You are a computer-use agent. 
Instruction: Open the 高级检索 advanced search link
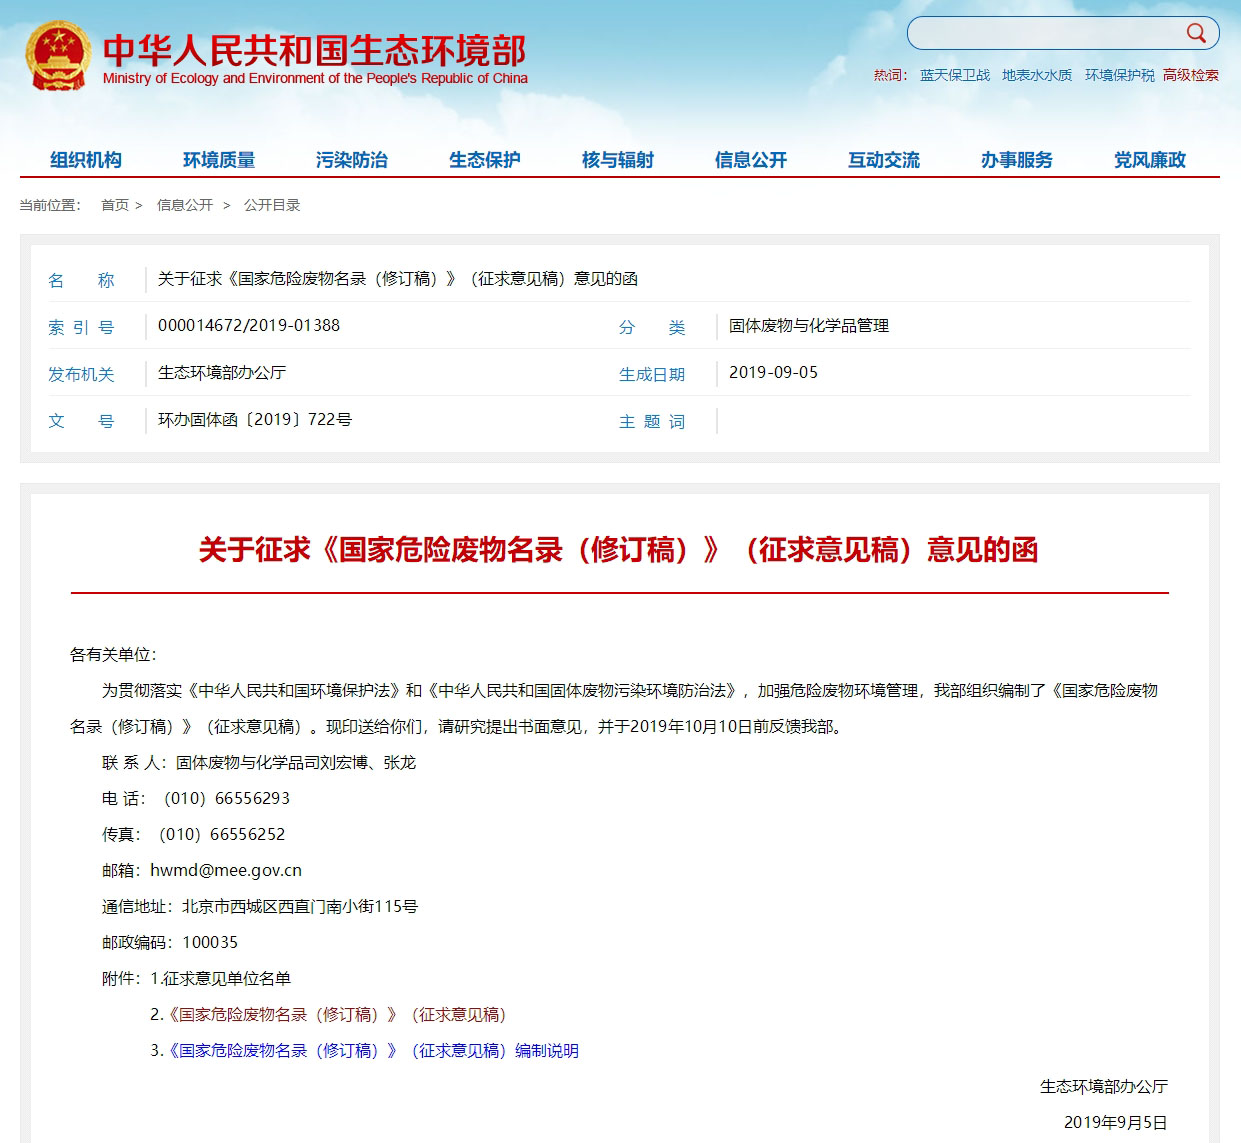point(1191,75)
